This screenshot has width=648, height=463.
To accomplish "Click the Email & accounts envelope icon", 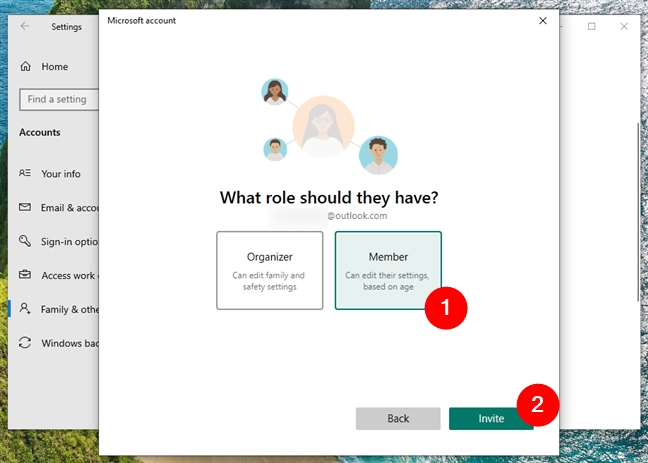I will pyautogui.click(x=25, y=207).
